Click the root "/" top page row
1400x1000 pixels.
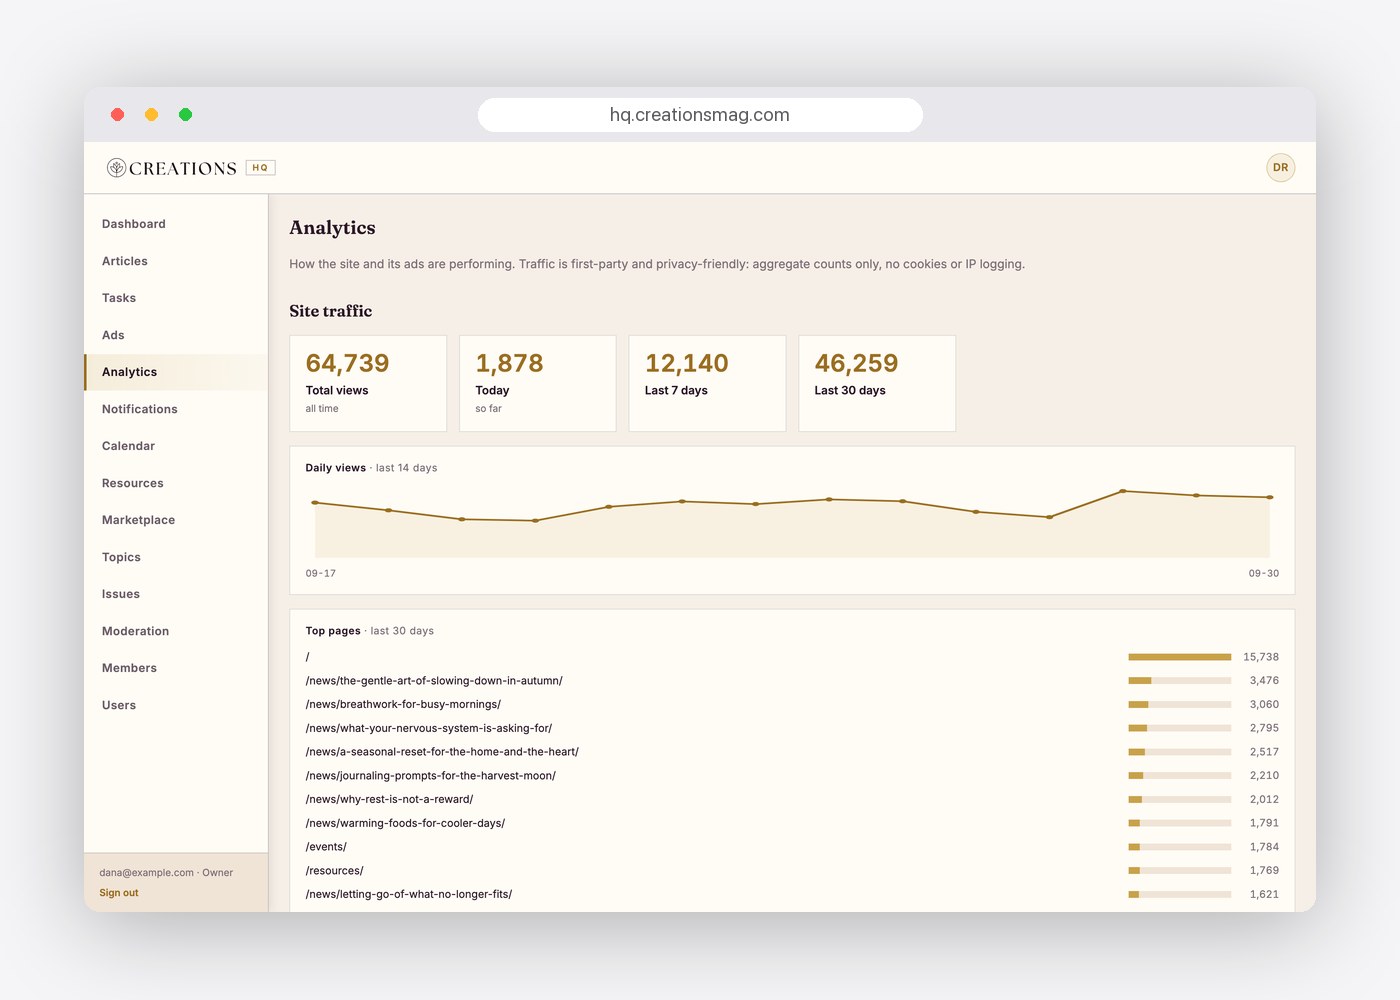pos(792,657)
